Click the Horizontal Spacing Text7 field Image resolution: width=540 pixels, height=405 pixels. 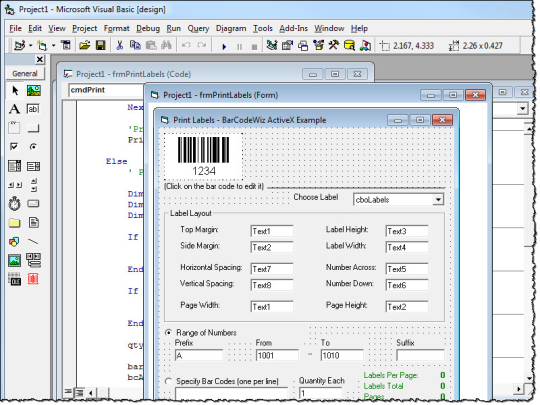[x=272, y=269]
